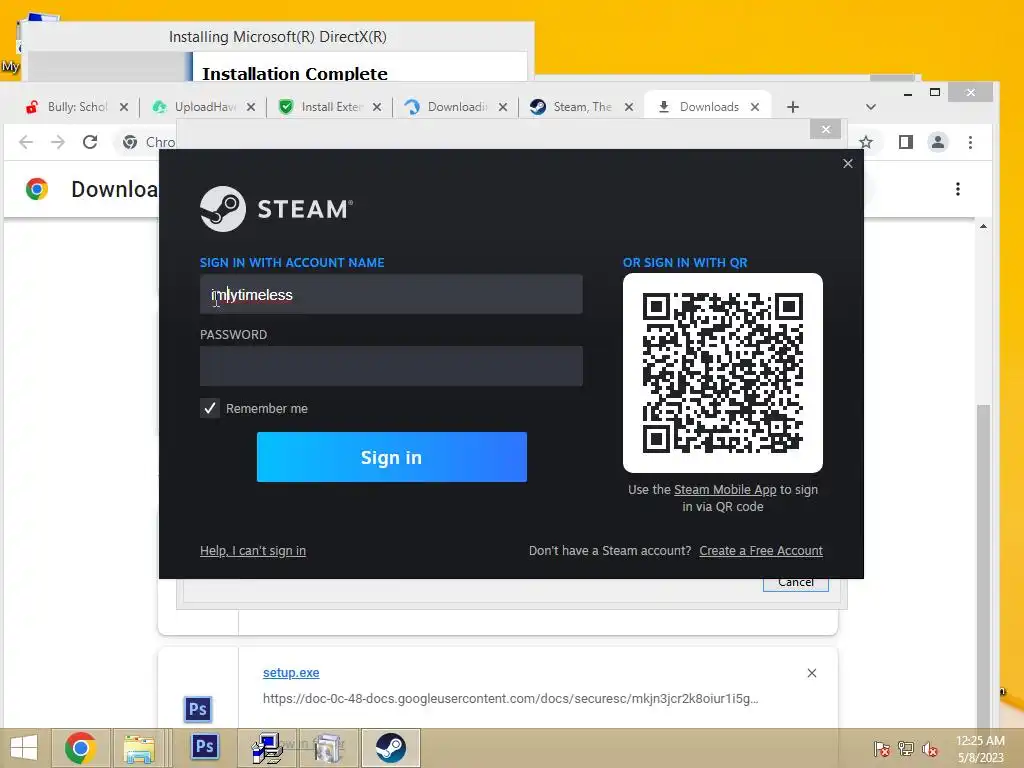The height and width of the screenshot is (768, 1024).
Task: Close the Downloadi tab
Action: tap(503, 107)
